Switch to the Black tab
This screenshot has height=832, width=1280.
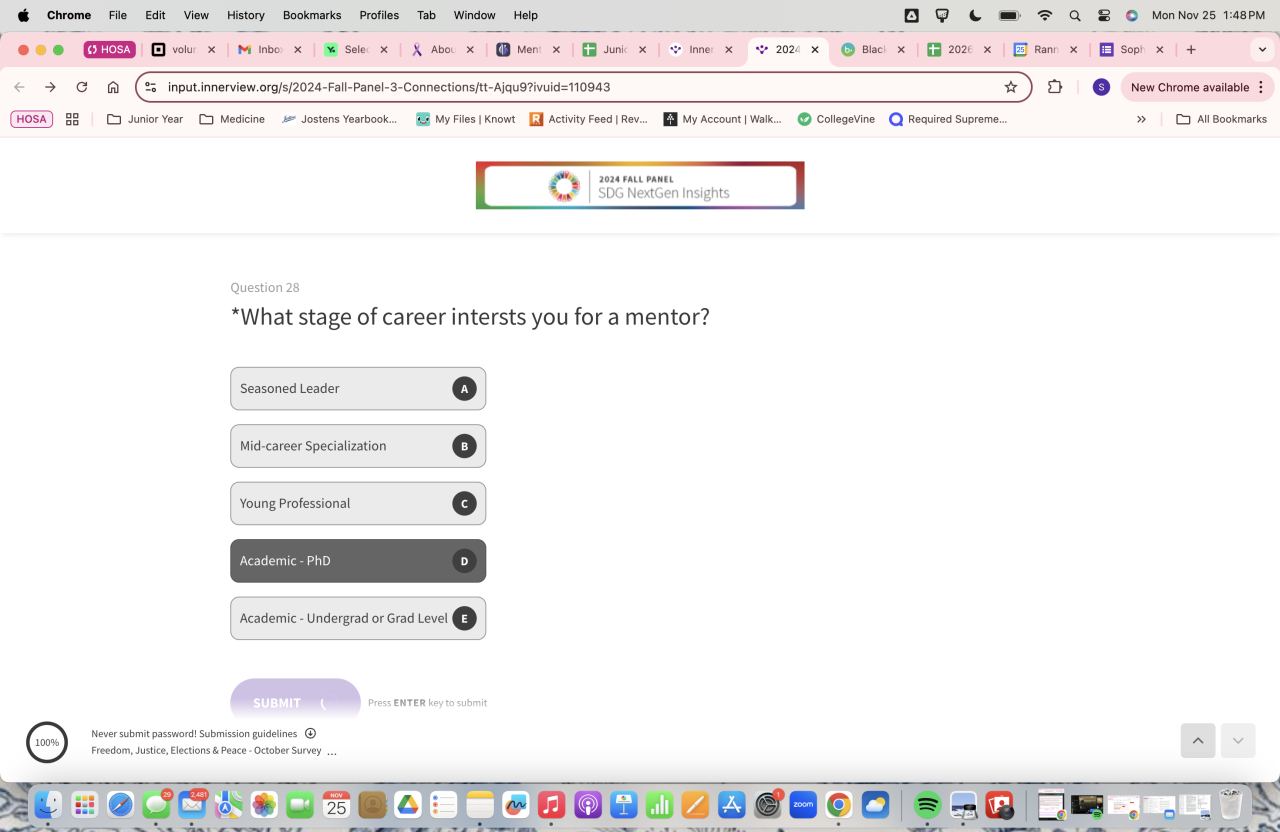tap(875, 49)
